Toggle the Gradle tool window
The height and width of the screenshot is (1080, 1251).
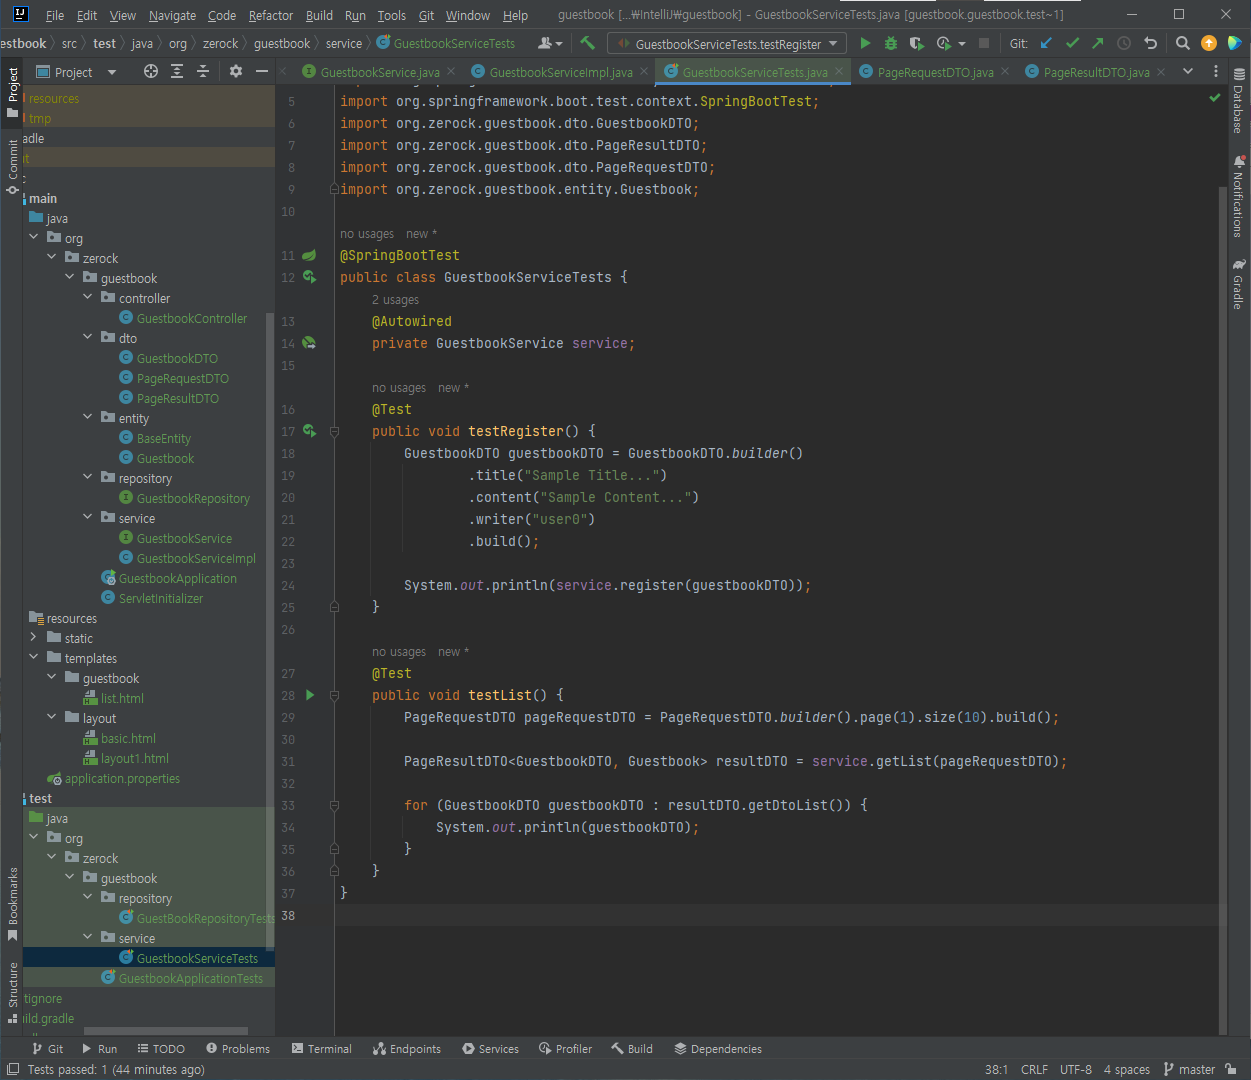1239,284
